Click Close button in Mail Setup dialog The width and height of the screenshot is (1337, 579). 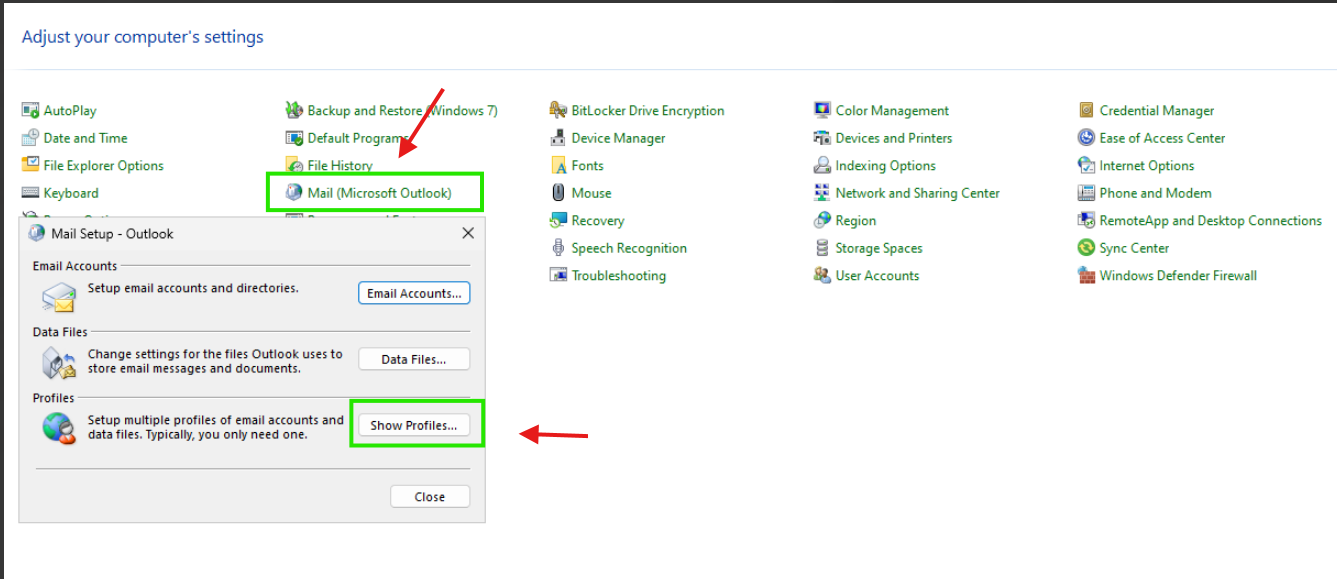pyautogui.click(x=430, y=497)
